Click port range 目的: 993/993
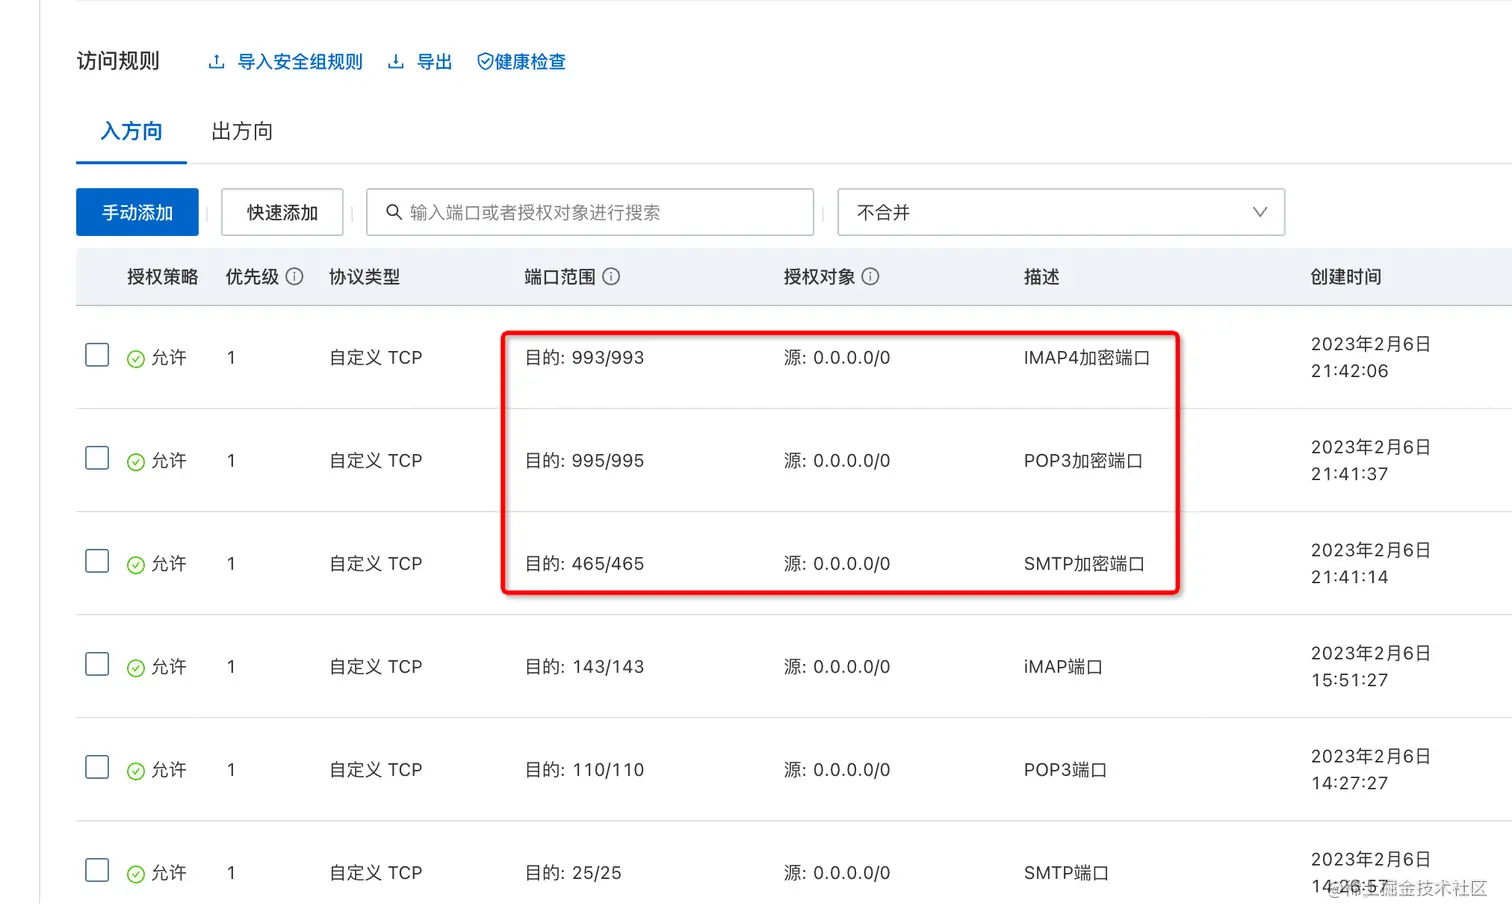Viewport: 1512px width, 923px height. click(585, 358)
